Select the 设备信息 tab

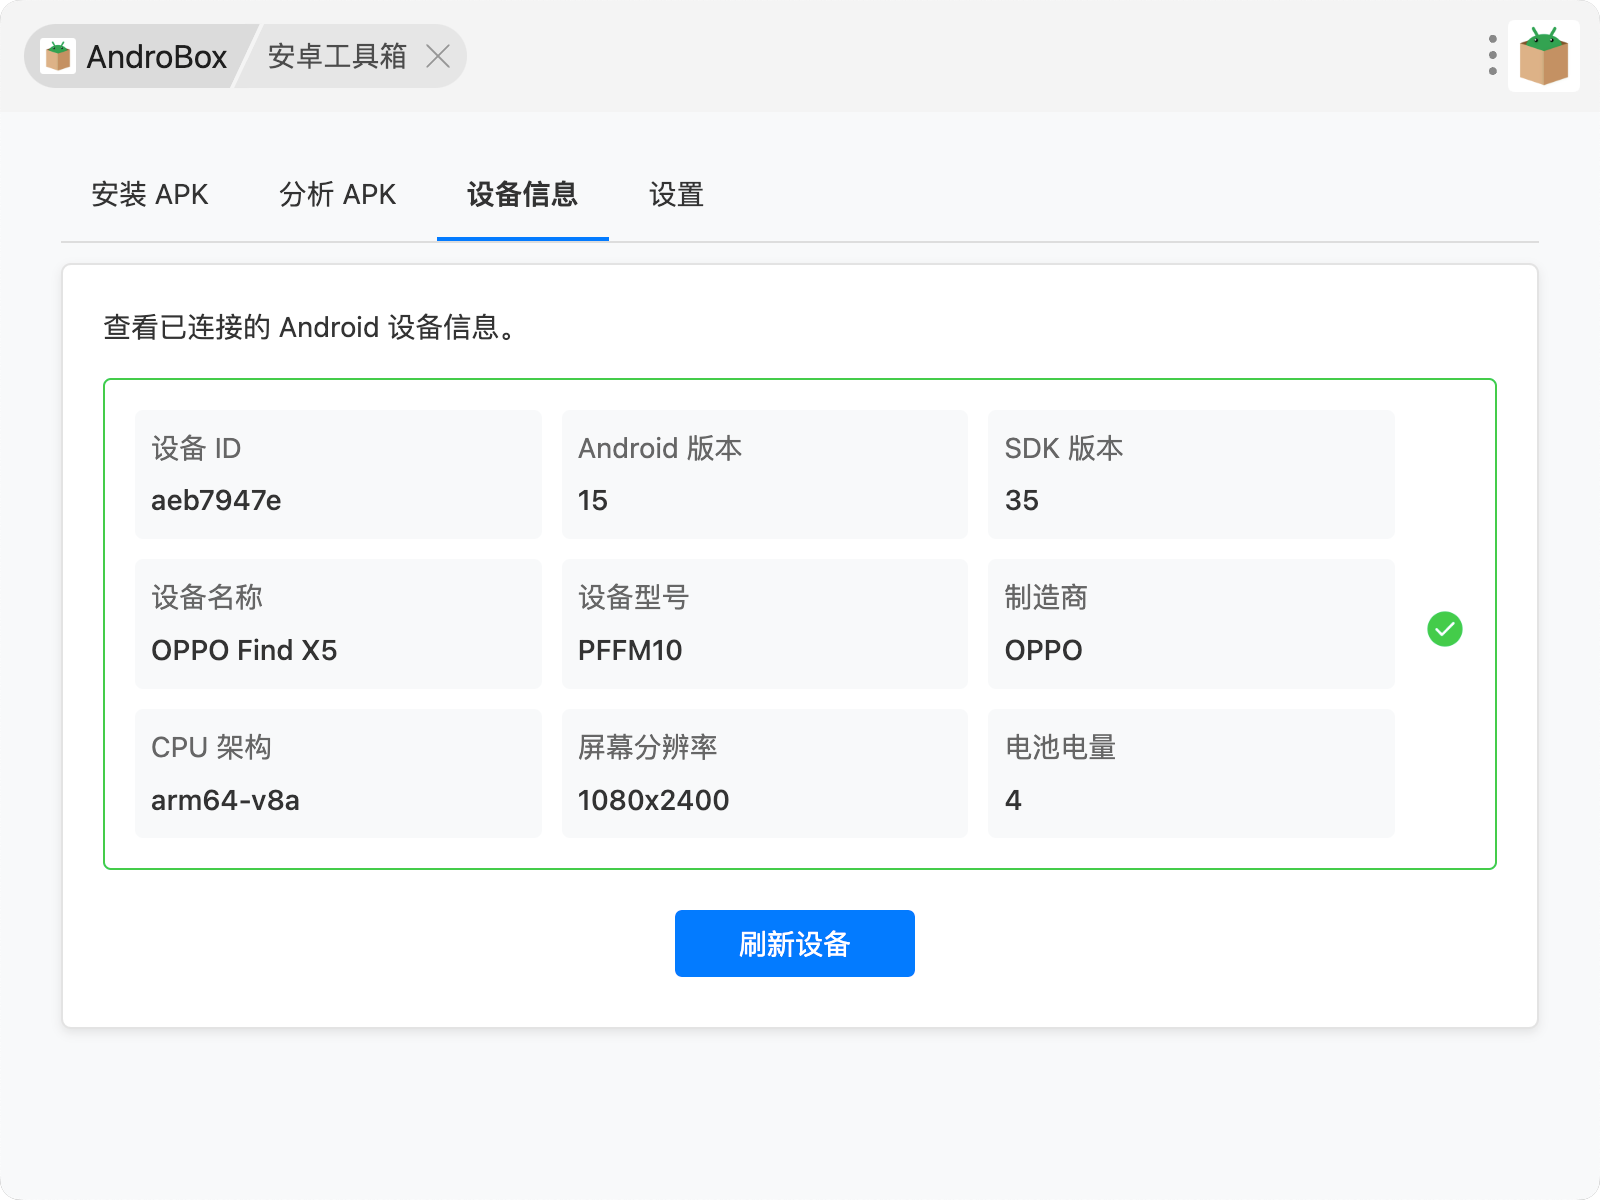click(522, 194)
